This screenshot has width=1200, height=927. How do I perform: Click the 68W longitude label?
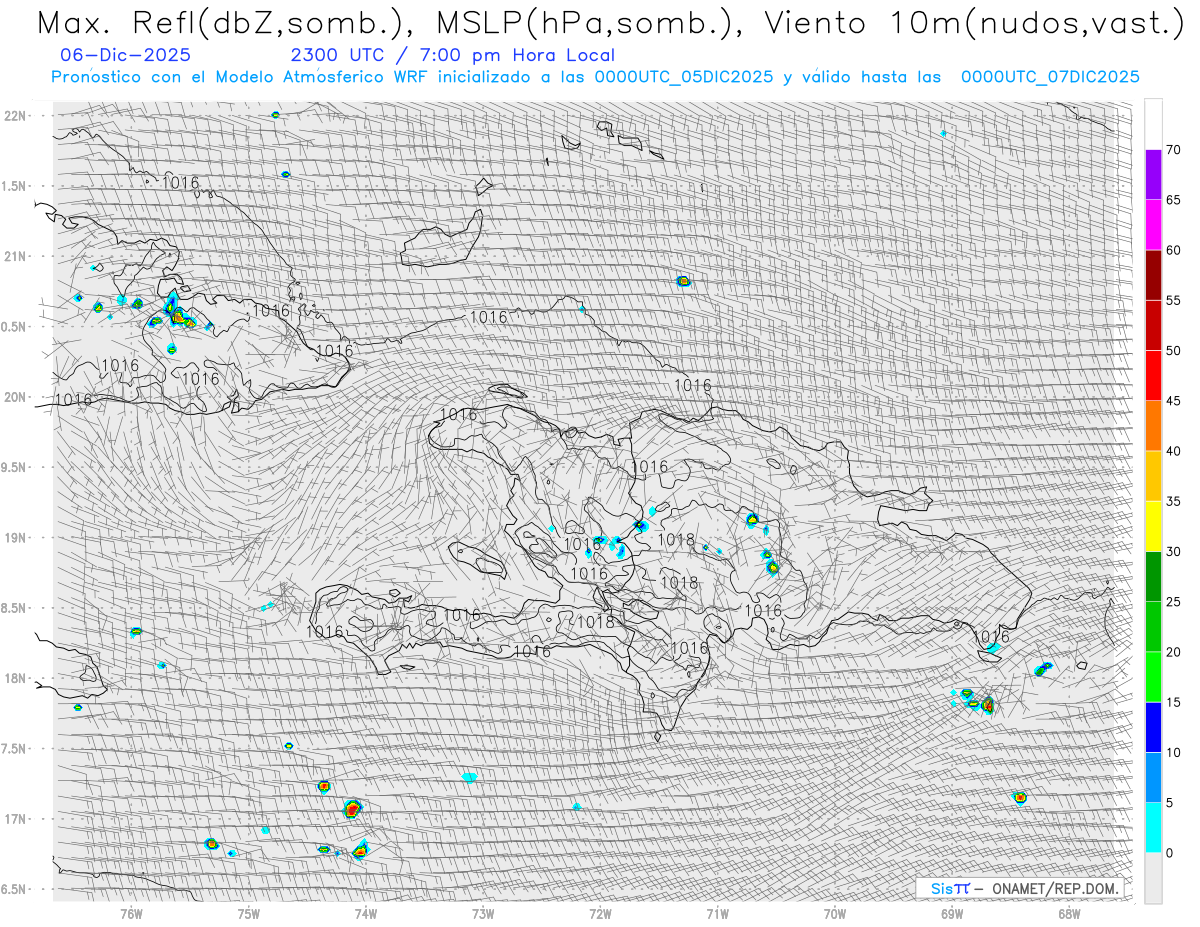tap(1068, 914)
